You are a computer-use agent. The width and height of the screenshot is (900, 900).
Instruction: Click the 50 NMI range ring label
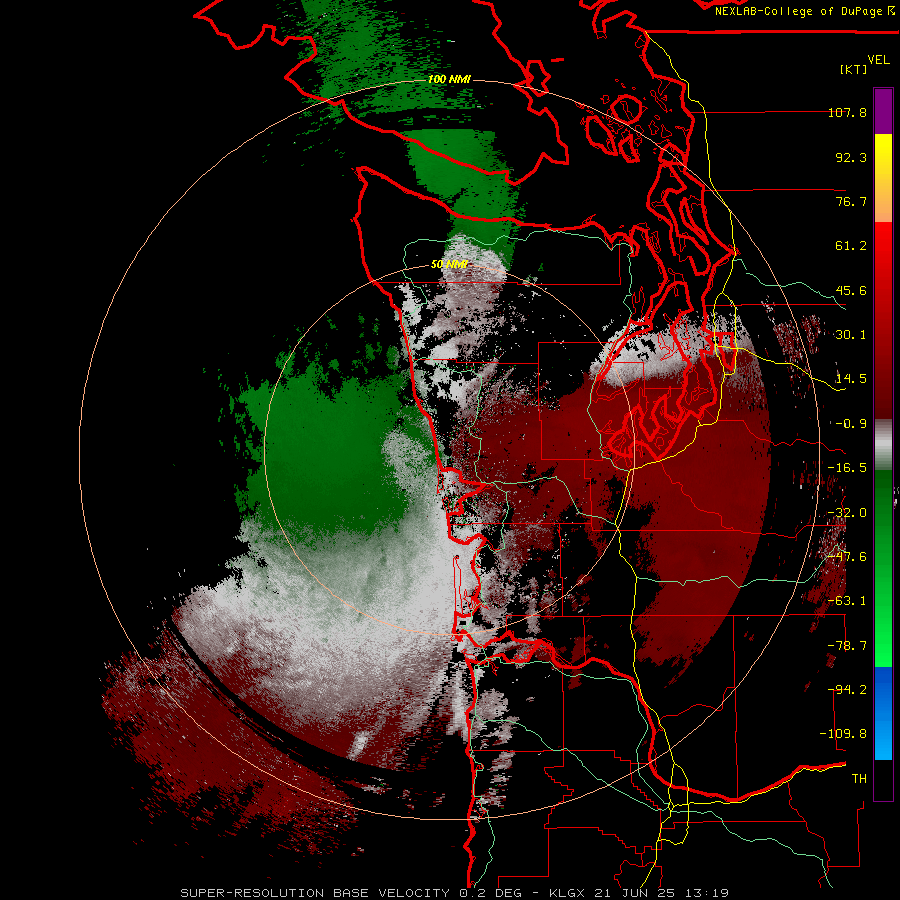click(x=449, y=264)
